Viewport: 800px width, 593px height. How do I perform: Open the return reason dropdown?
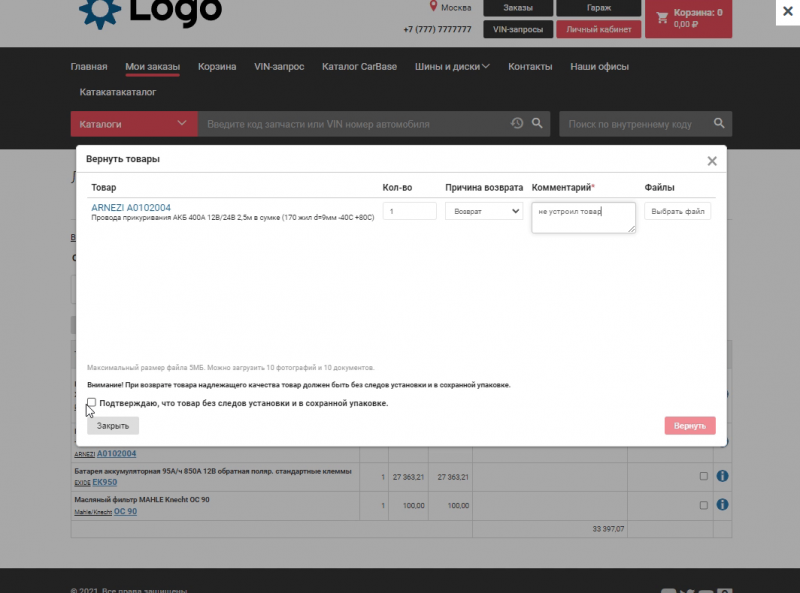pyautogui.click(x=484, y=212)
